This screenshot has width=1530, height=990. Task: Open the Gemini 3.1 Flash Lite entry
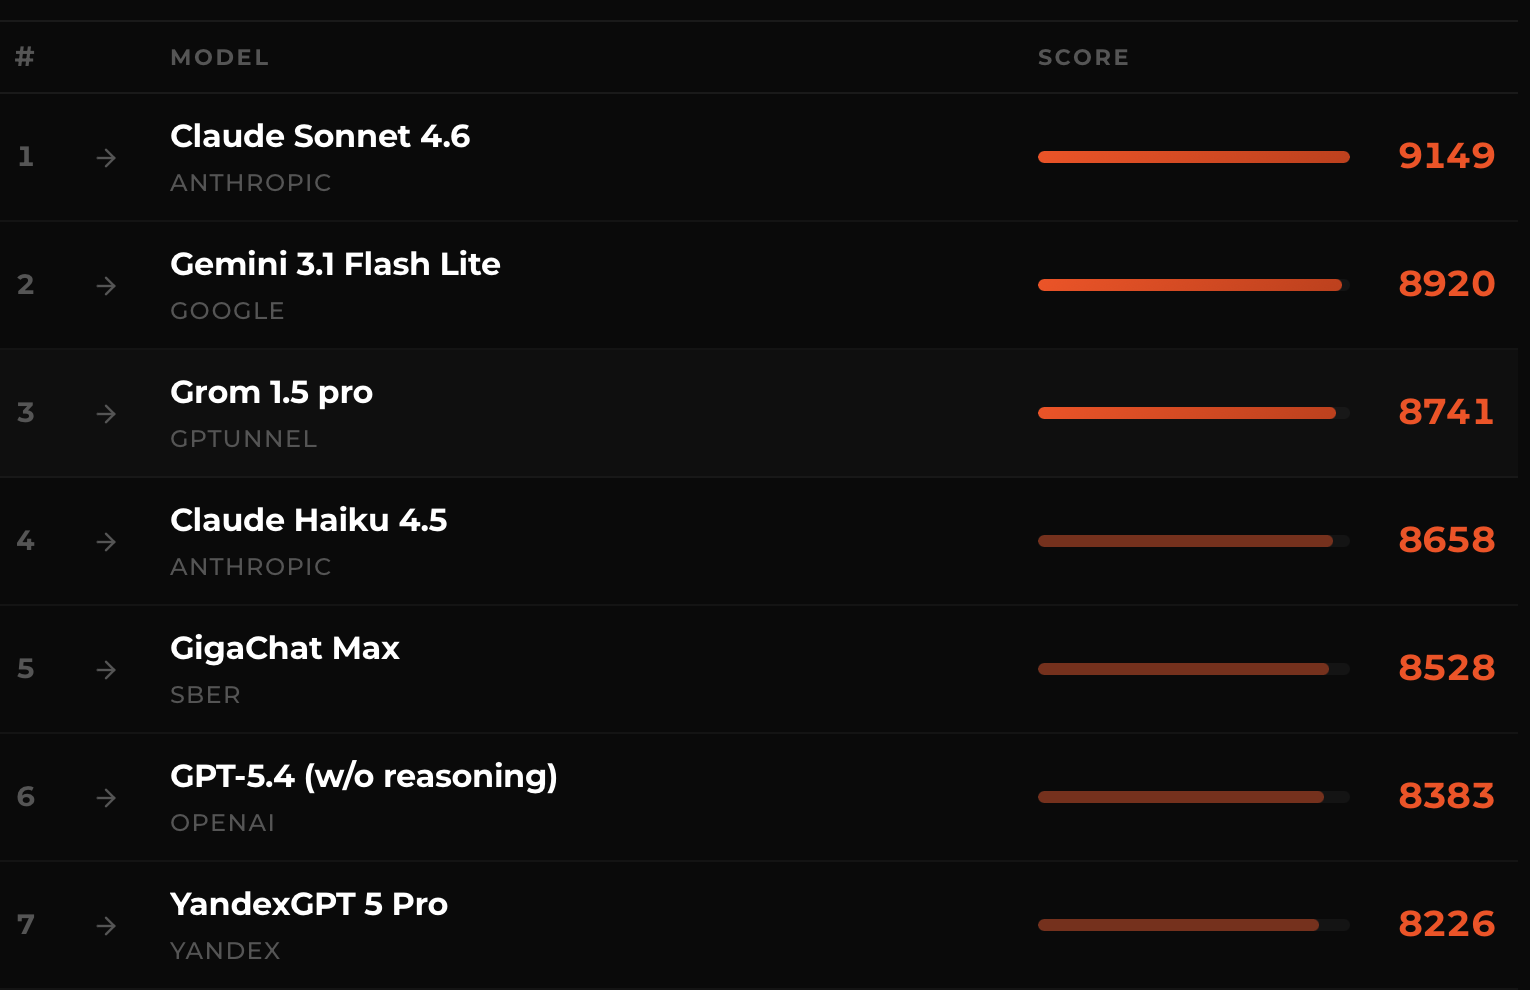pos(335,264)
